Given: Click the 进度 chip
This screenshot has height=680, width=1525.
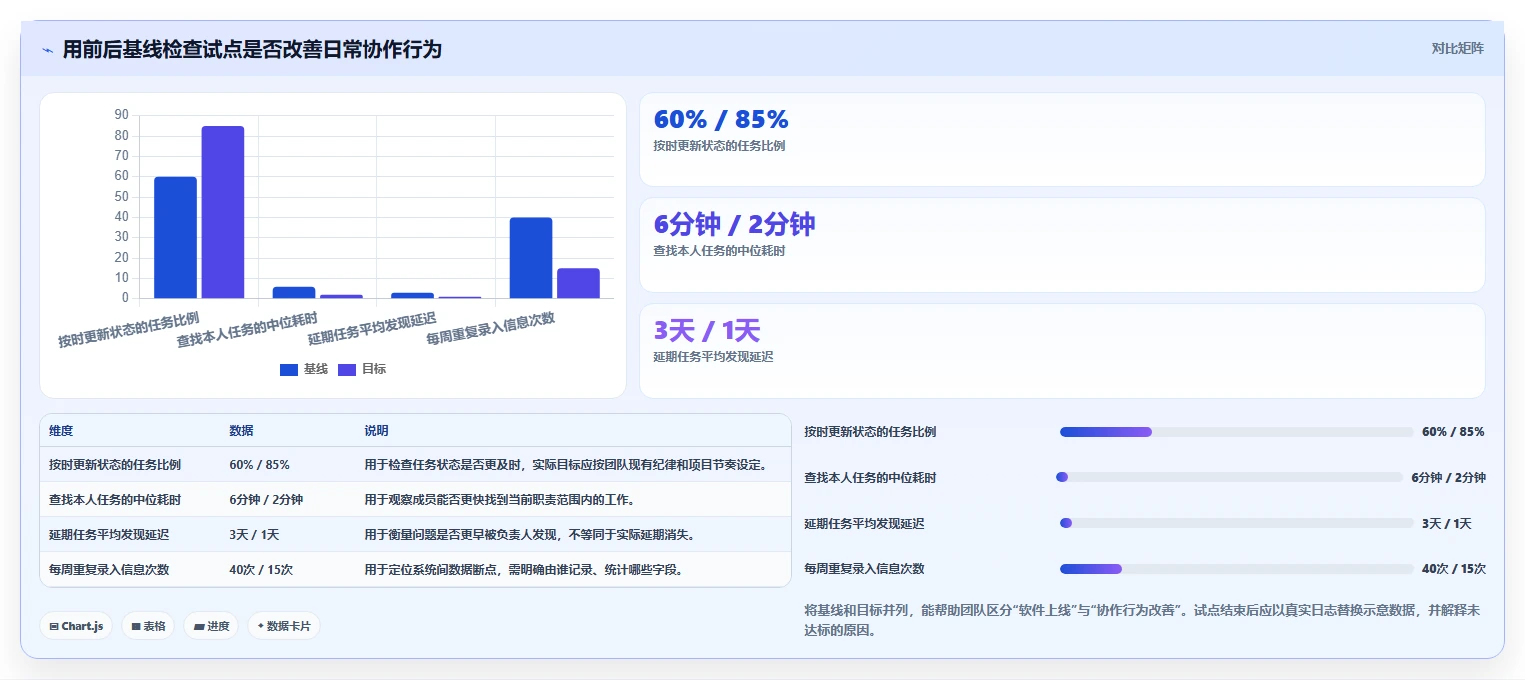Looking at the screenshot, I should click(211, 626).
